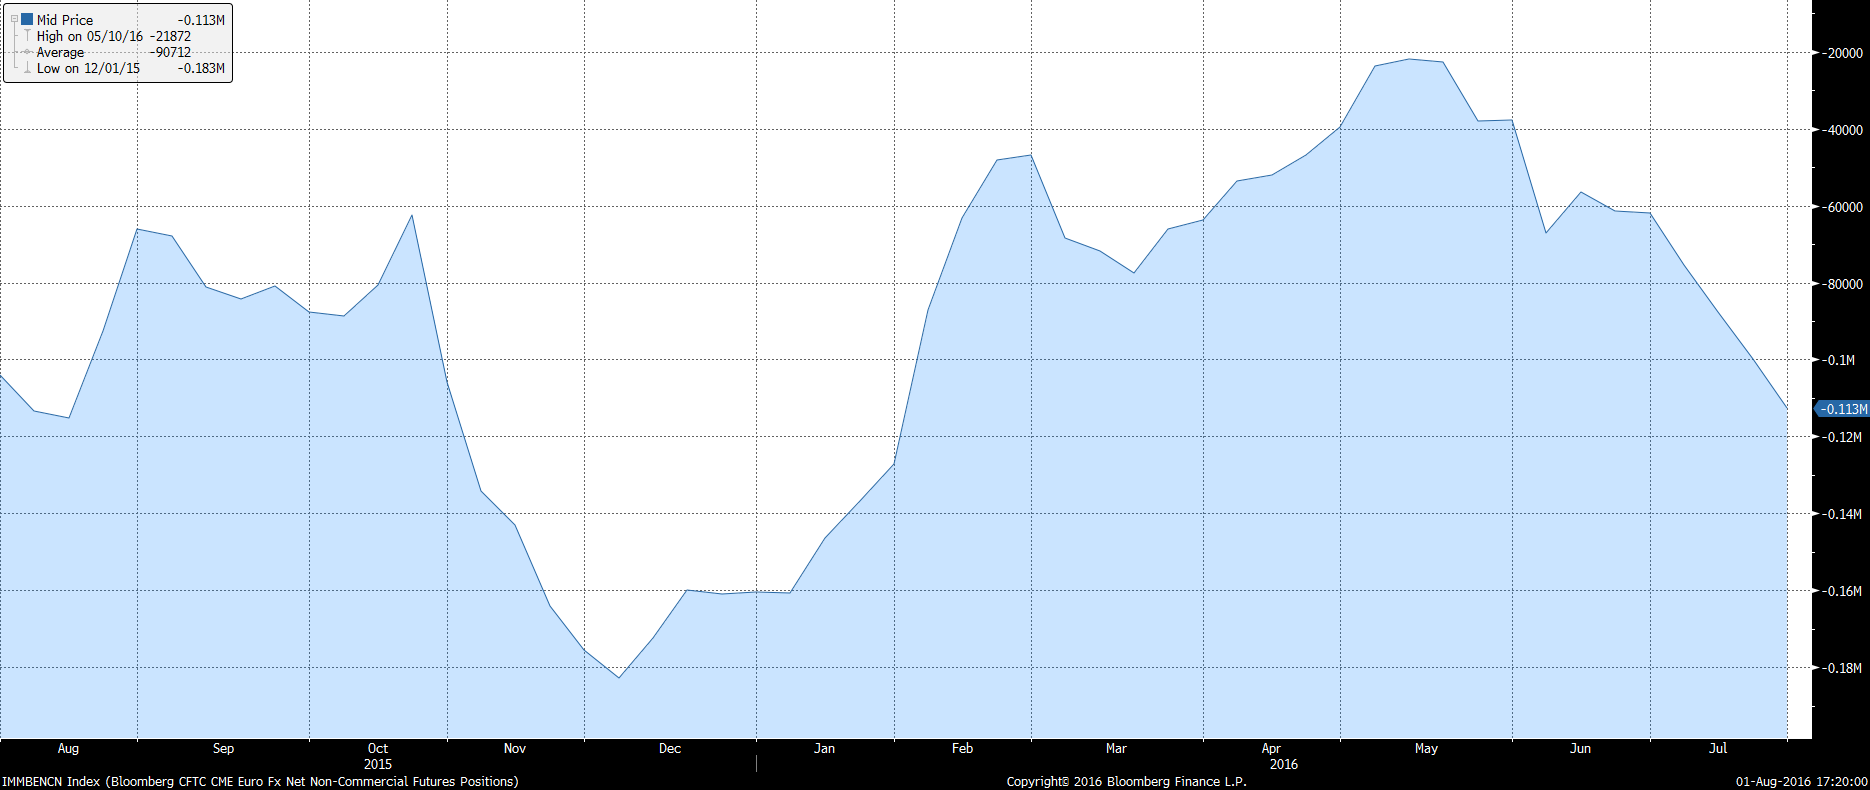
Task: Click the blue Mid Price color swatch
Action: pos(27,19)
